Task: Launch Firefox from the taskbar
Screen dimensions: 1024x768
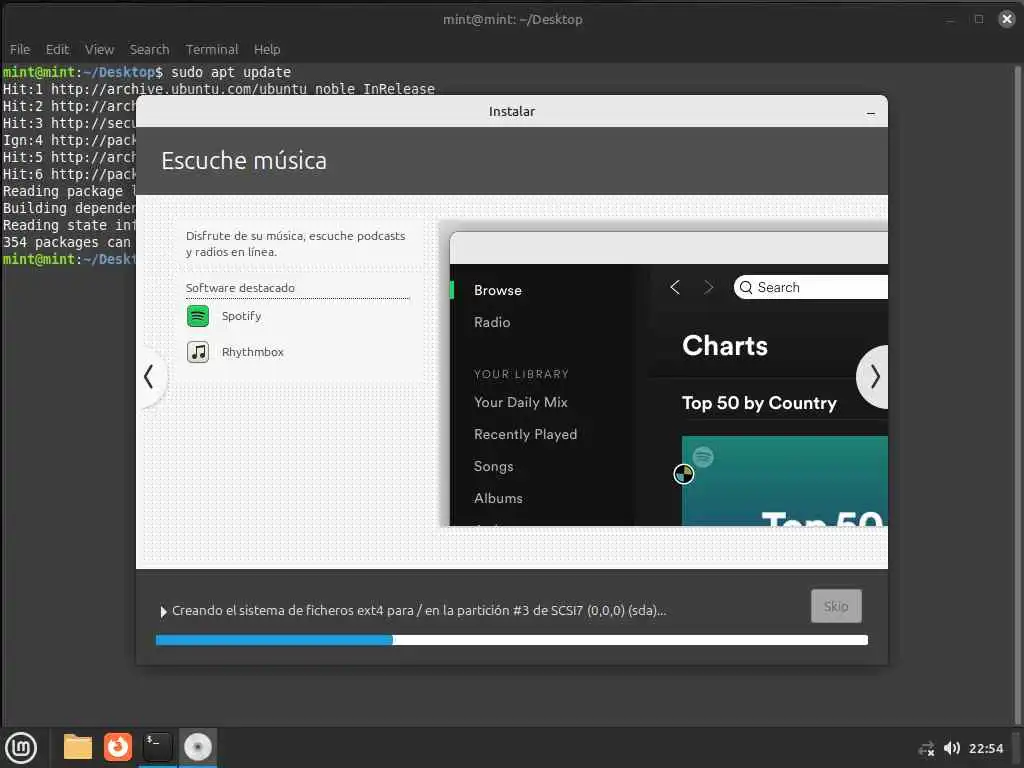Action: point(118,747)
